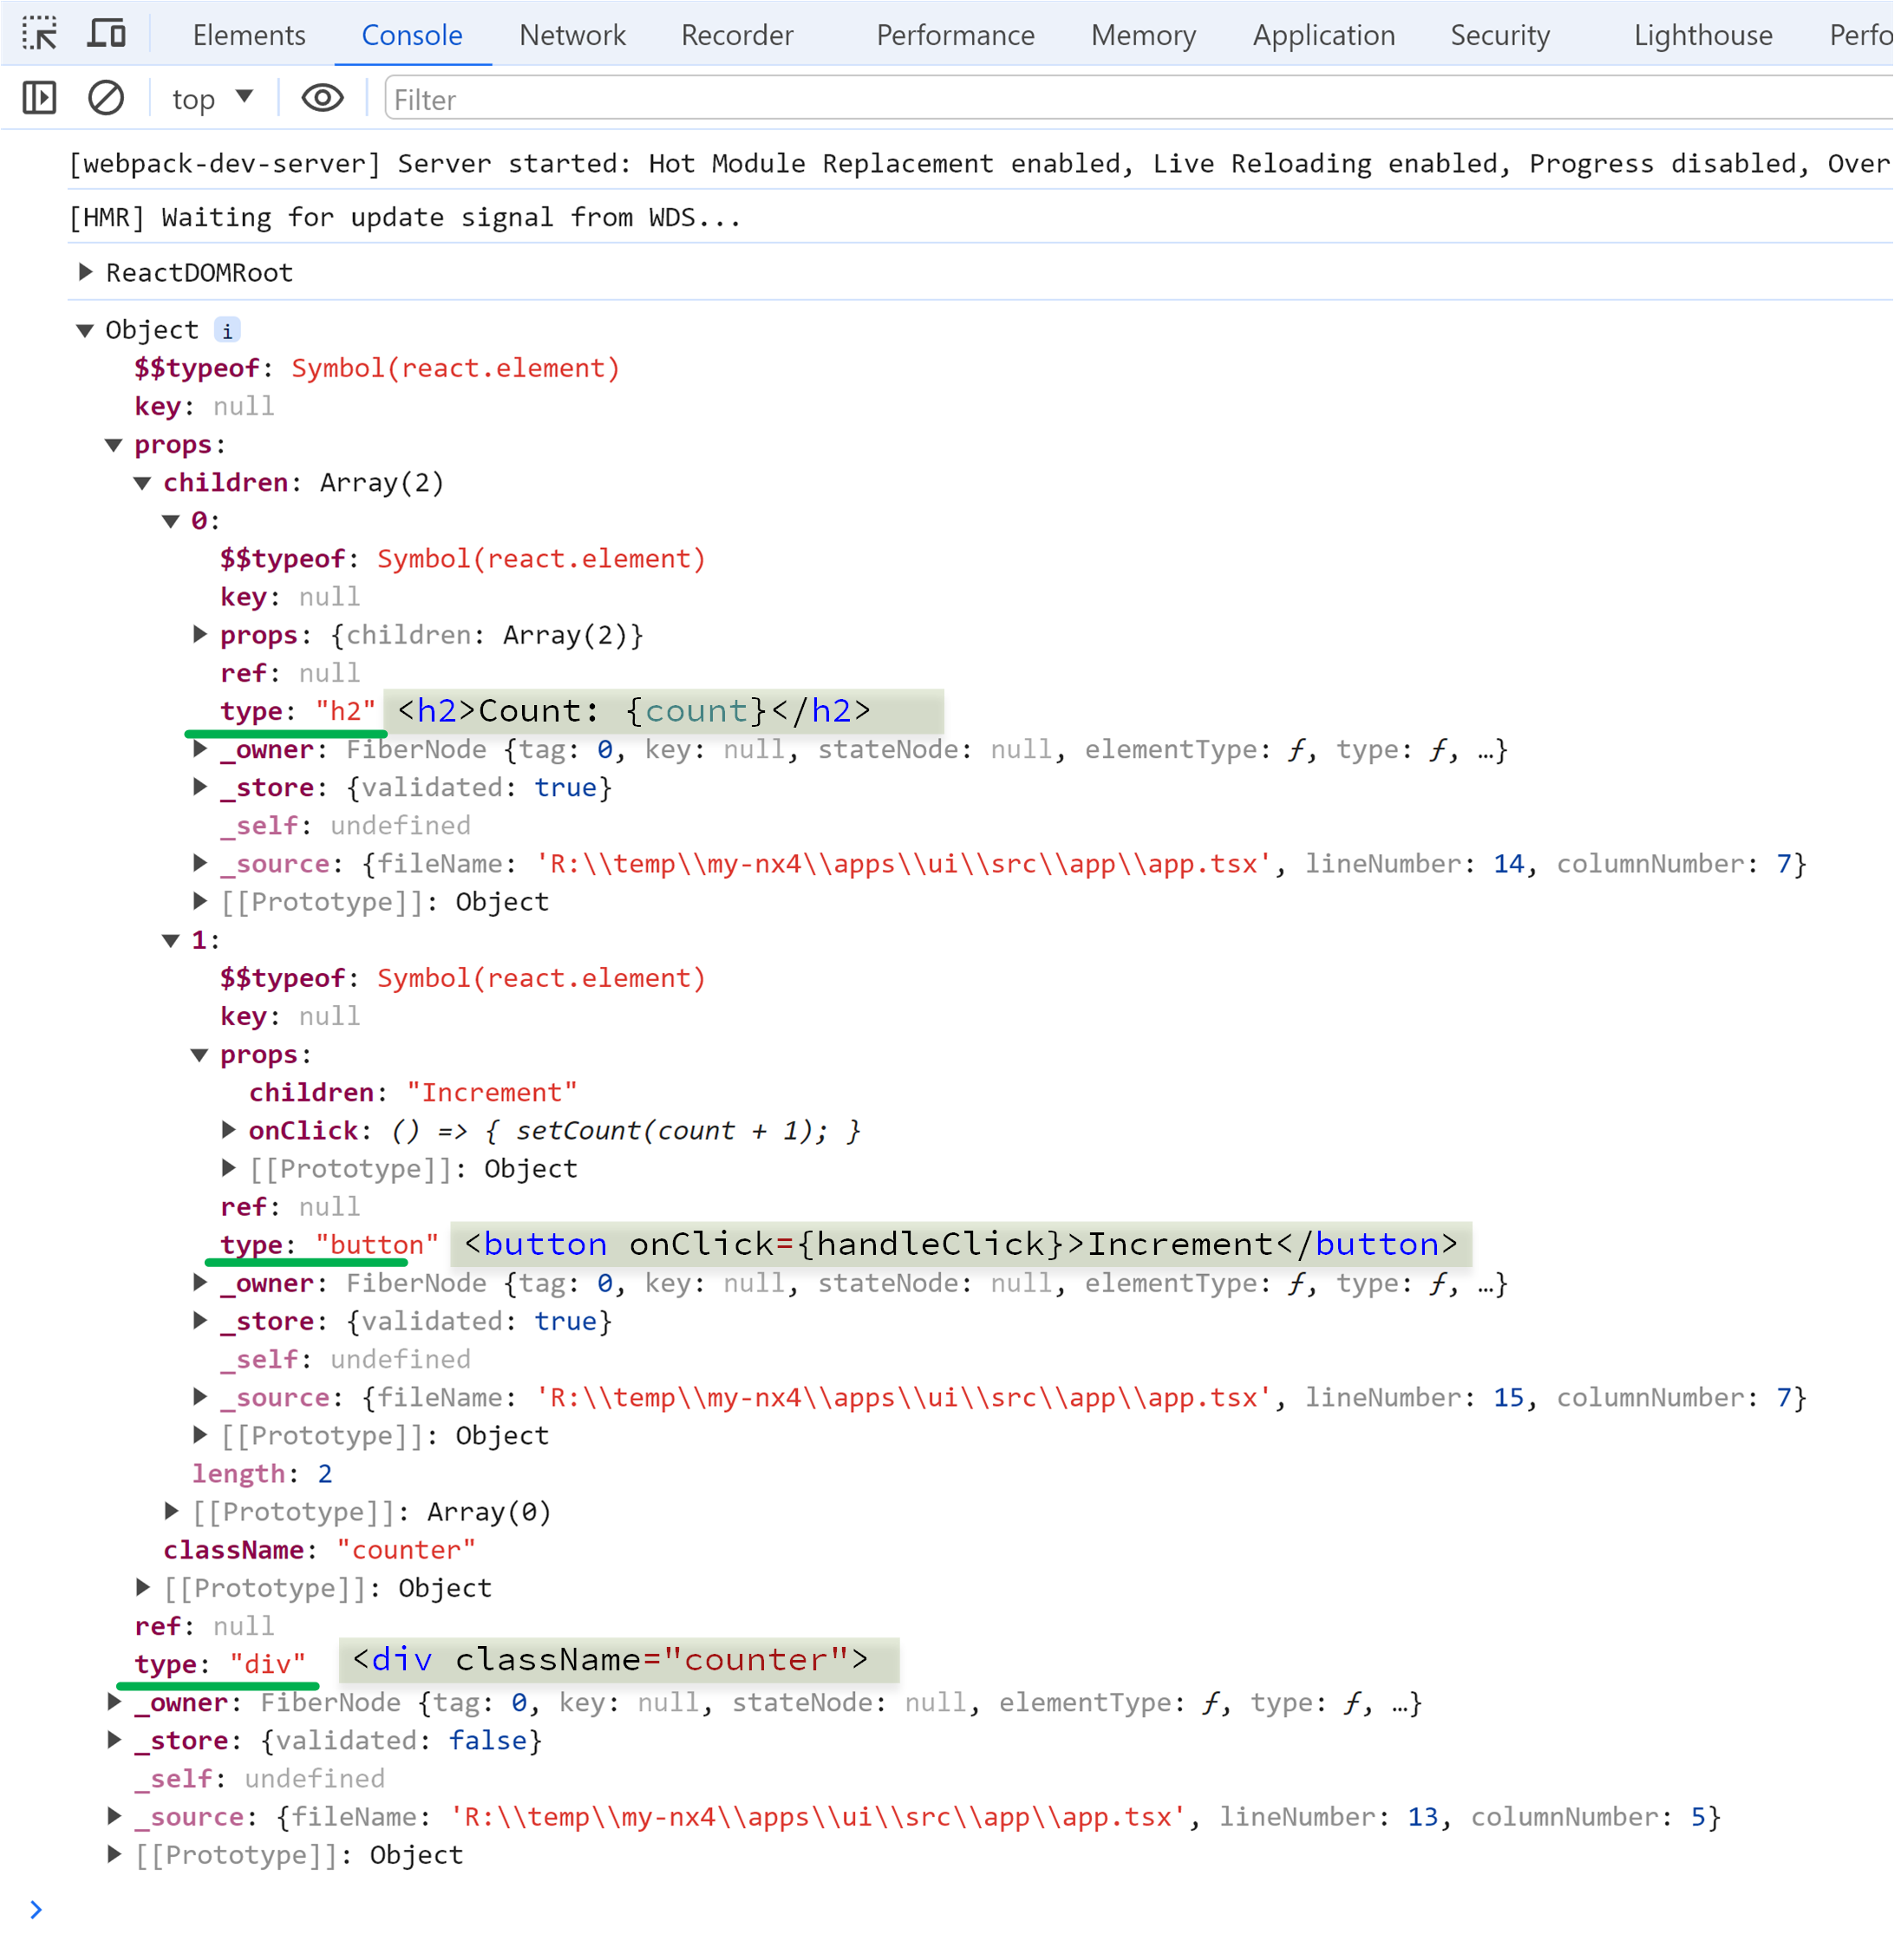The width and height of the screenshot is (1894, 1960).
Task: Open the Recorder tab
Action: pos(737,35)
